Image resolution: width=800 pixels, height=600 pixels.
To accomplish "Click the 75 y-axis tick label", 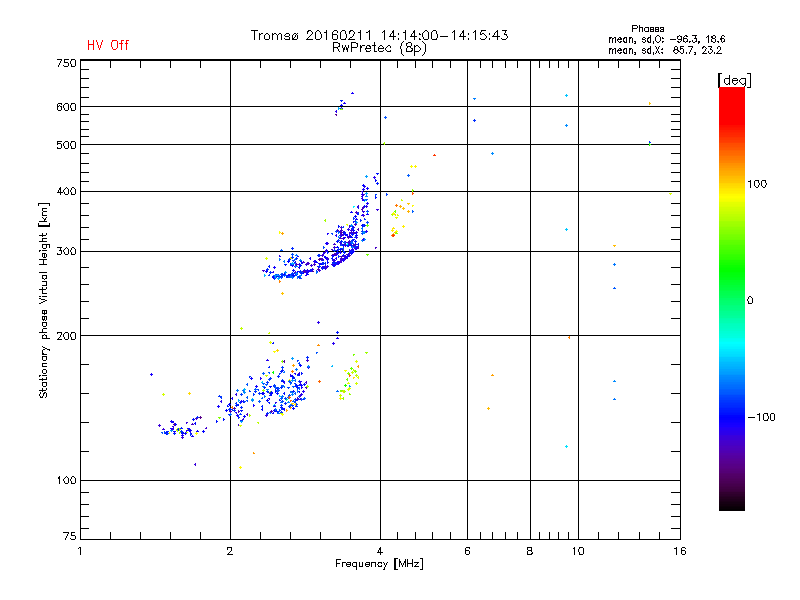I will [x=69, y=536].
